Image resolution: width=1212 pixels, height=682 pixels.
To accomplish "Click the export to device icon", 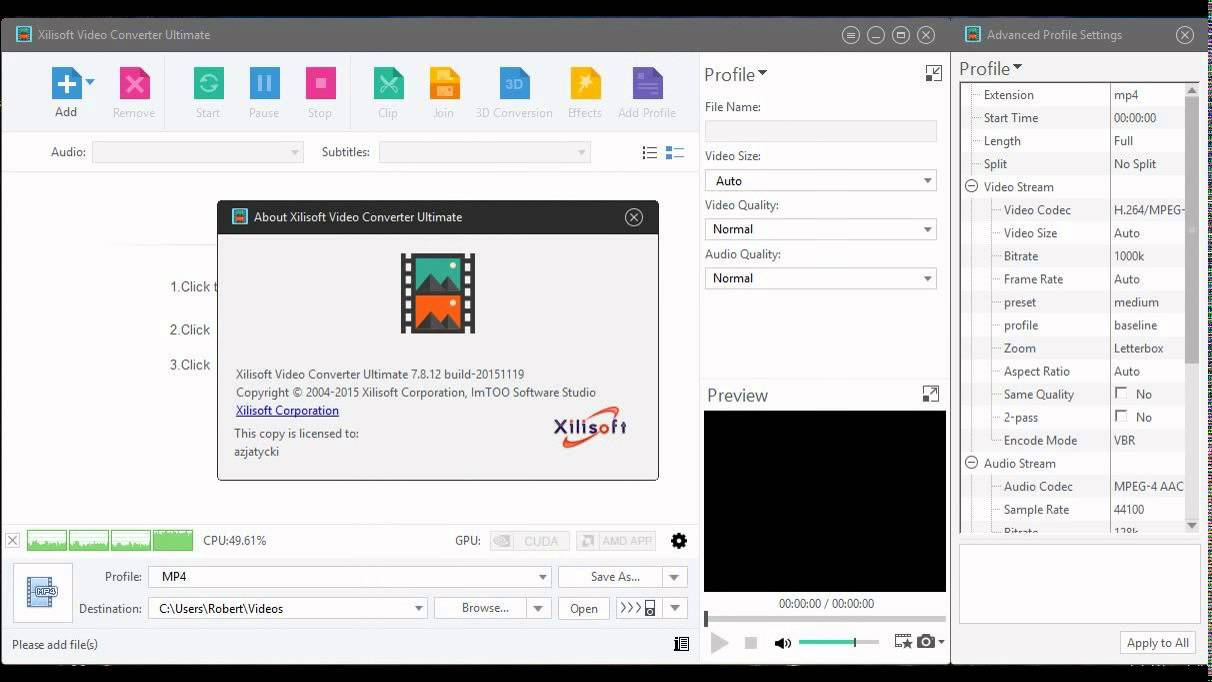I will (639, 608).
